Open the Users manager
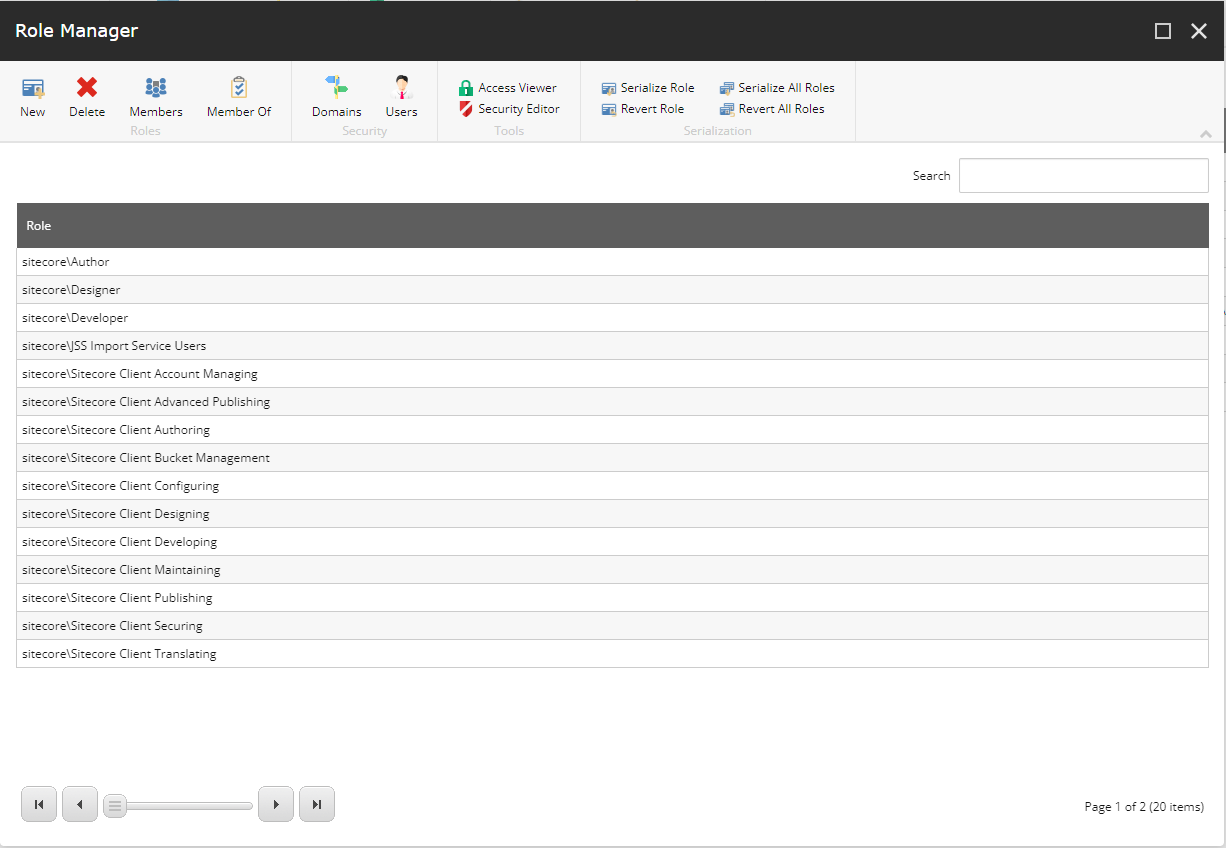The height and width of the screenshot is (848, 1226). coord(402,97)
